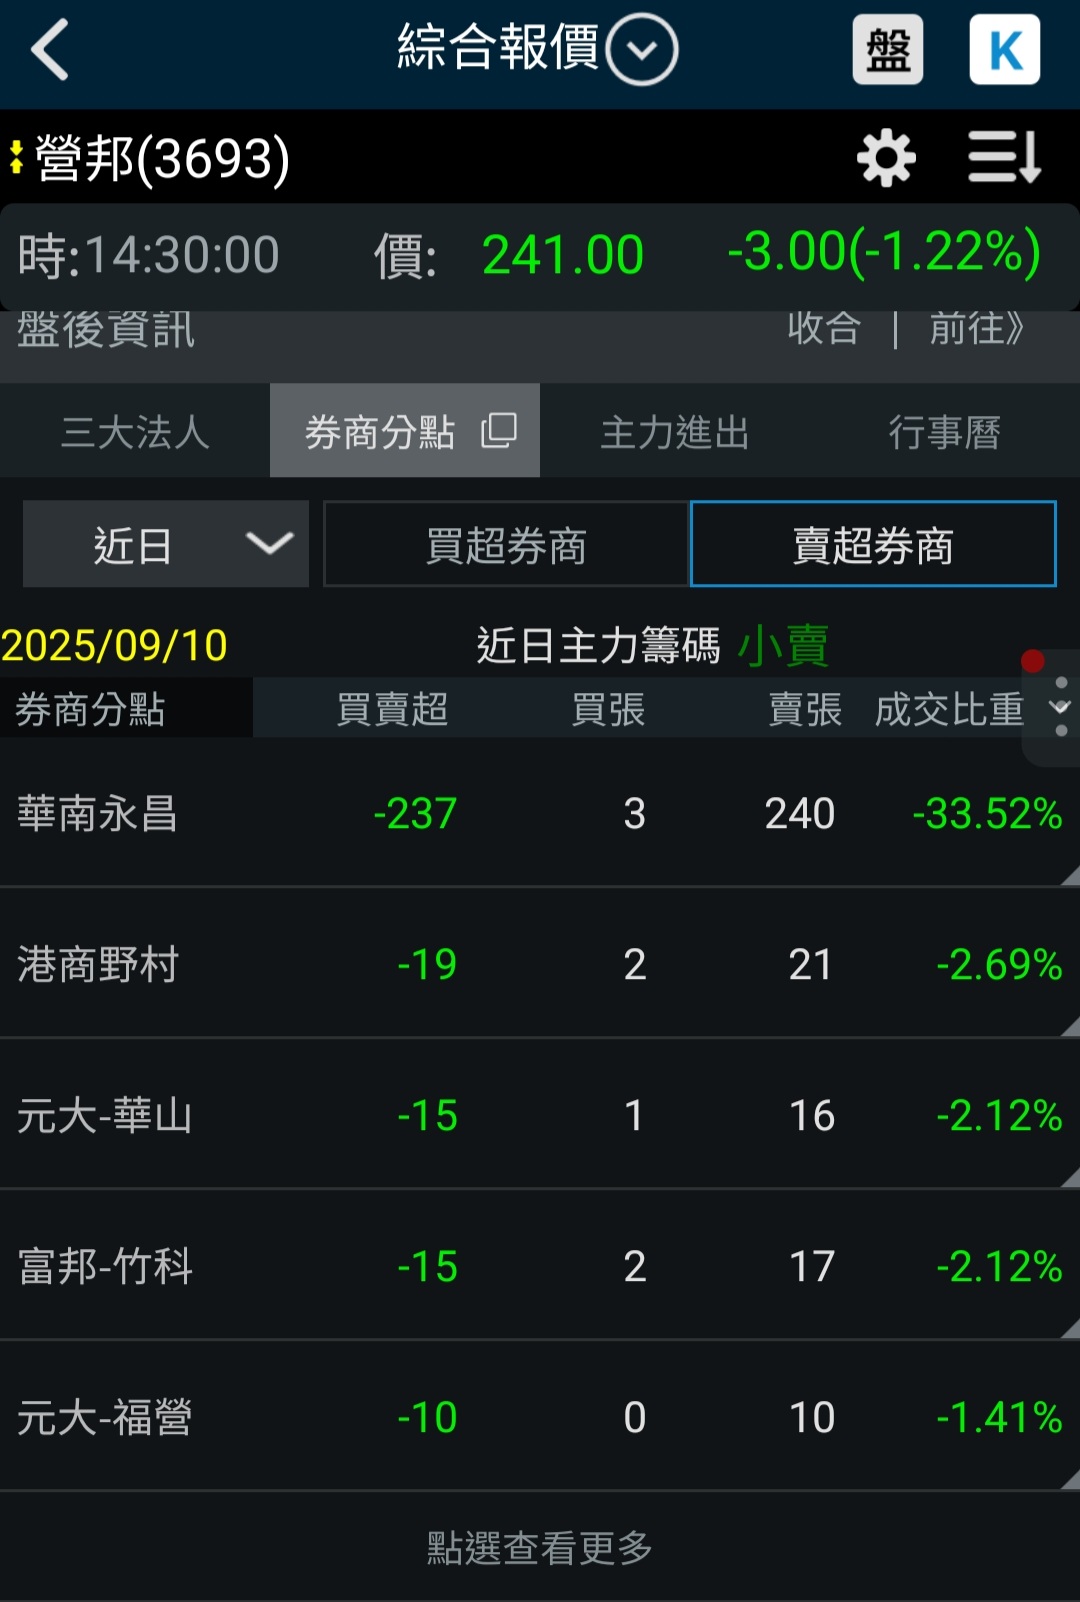Expand the 綜合報價 circled dropdown arrow
This screenshot has width=1080, height=1602.
coord(642,49)
